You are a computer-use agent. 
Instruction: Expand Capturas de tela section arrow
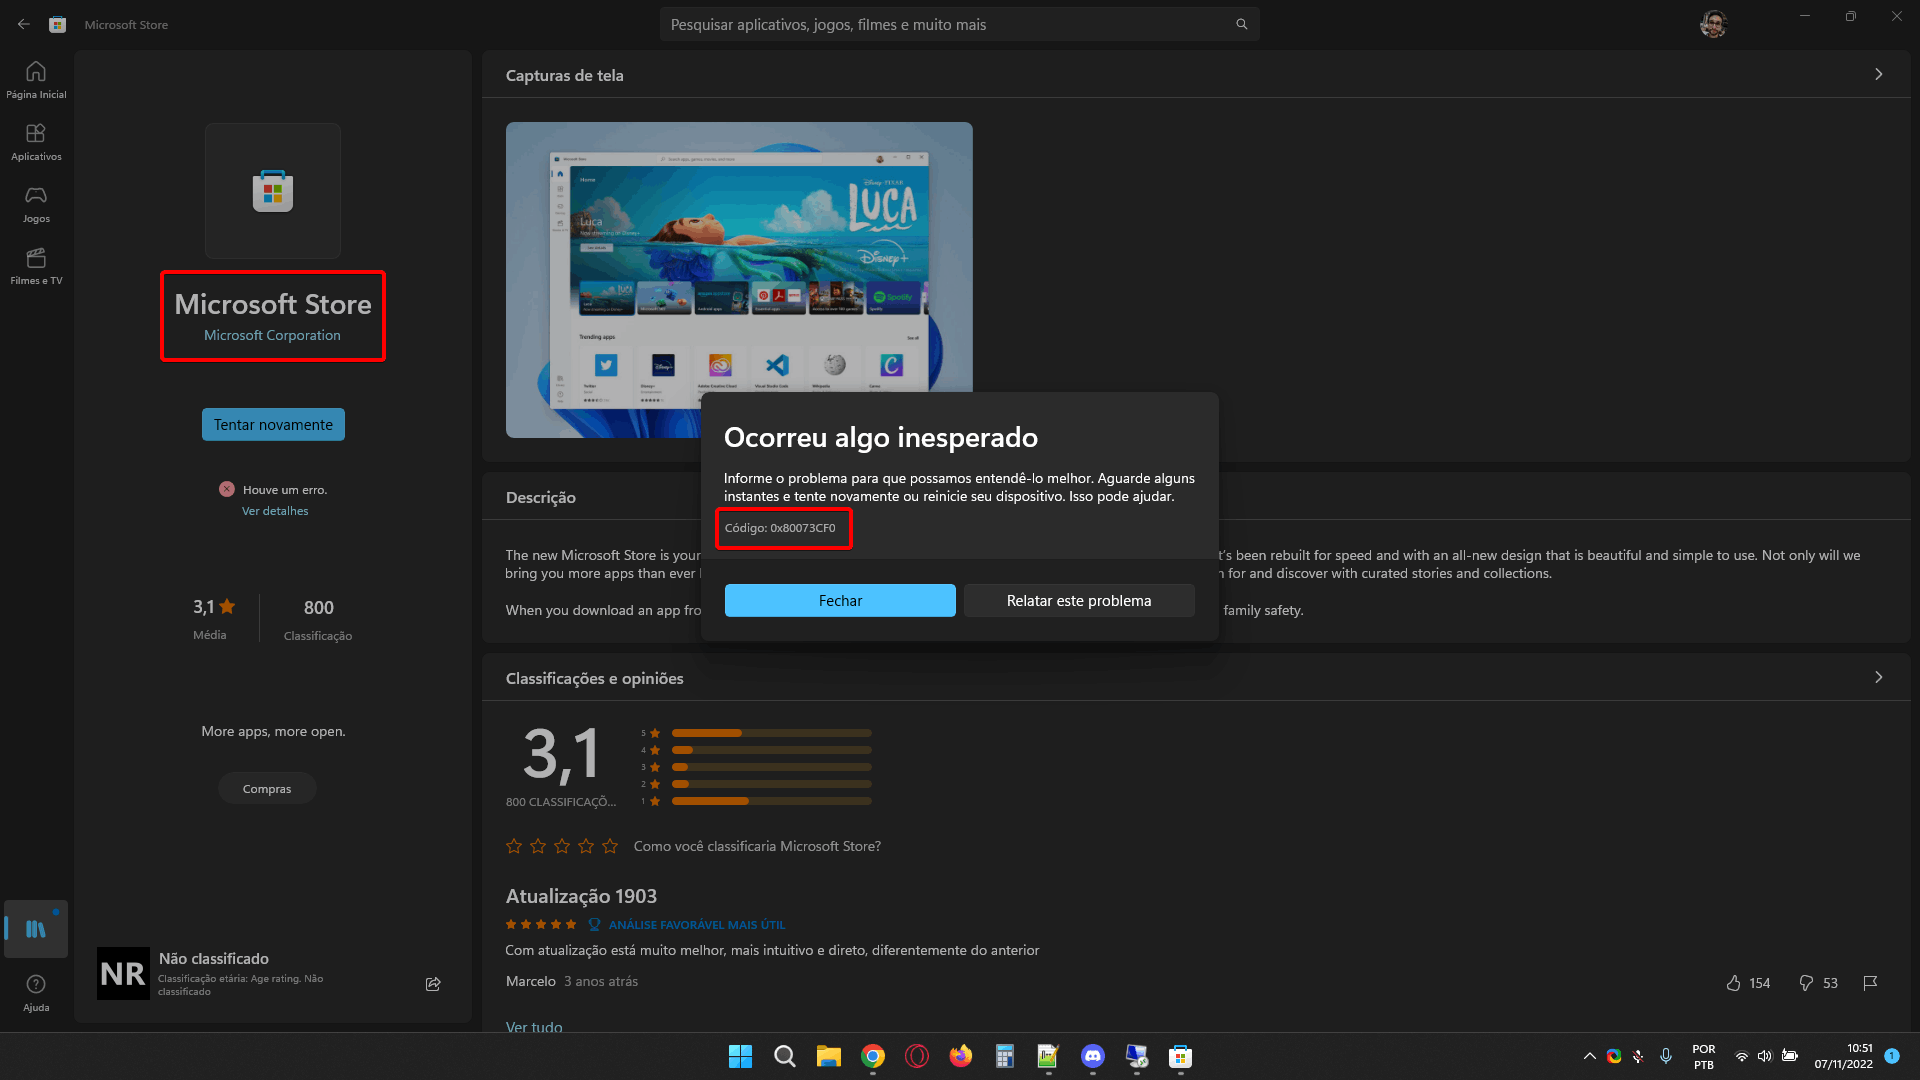[1878, 74]
